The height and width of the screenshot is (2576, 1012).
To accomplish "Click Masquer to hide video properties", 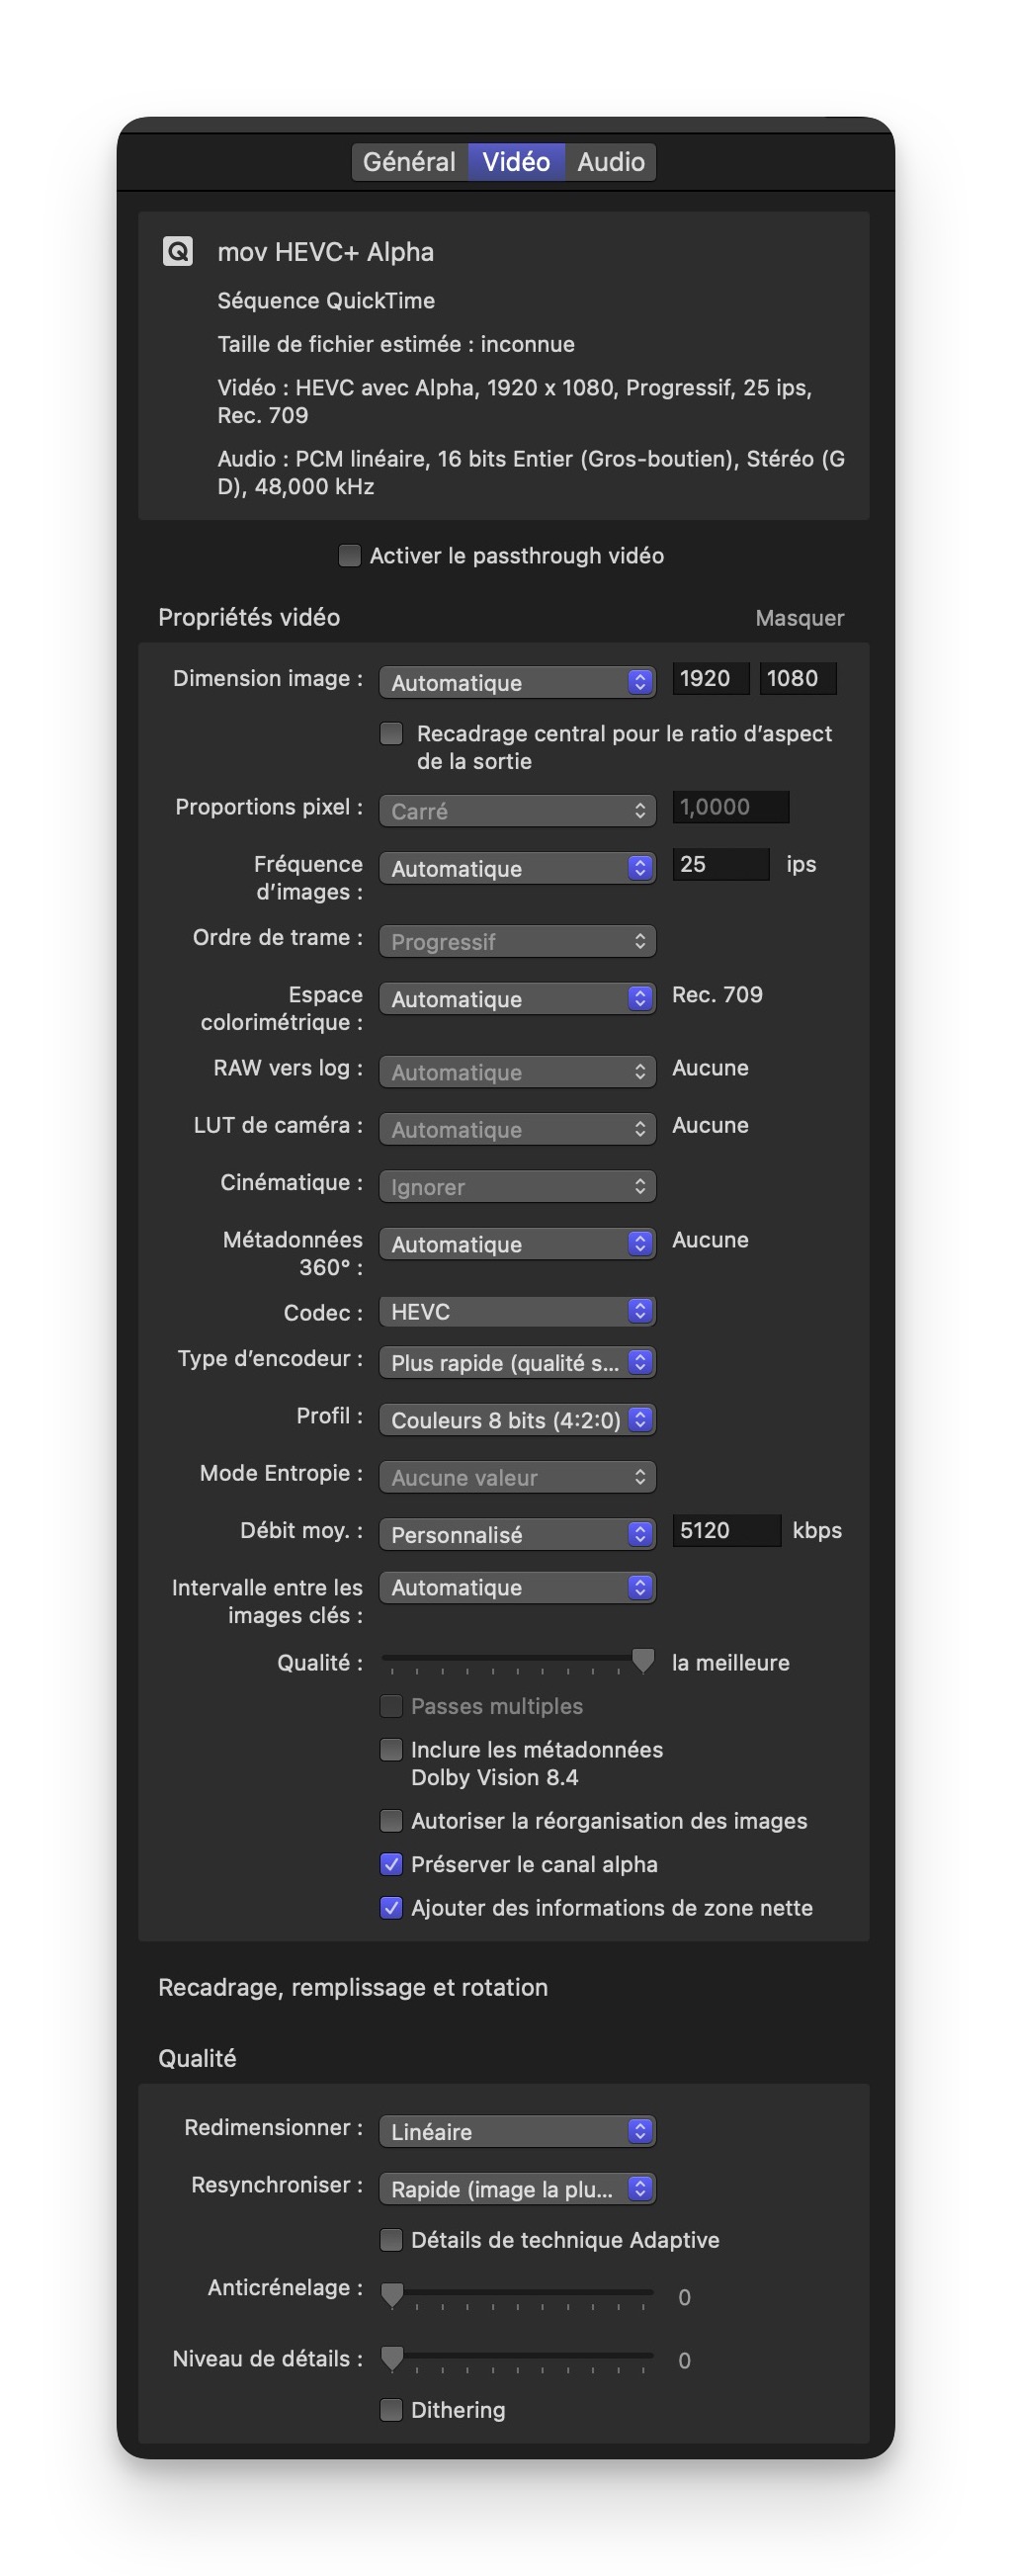I will tap(799, 618).
